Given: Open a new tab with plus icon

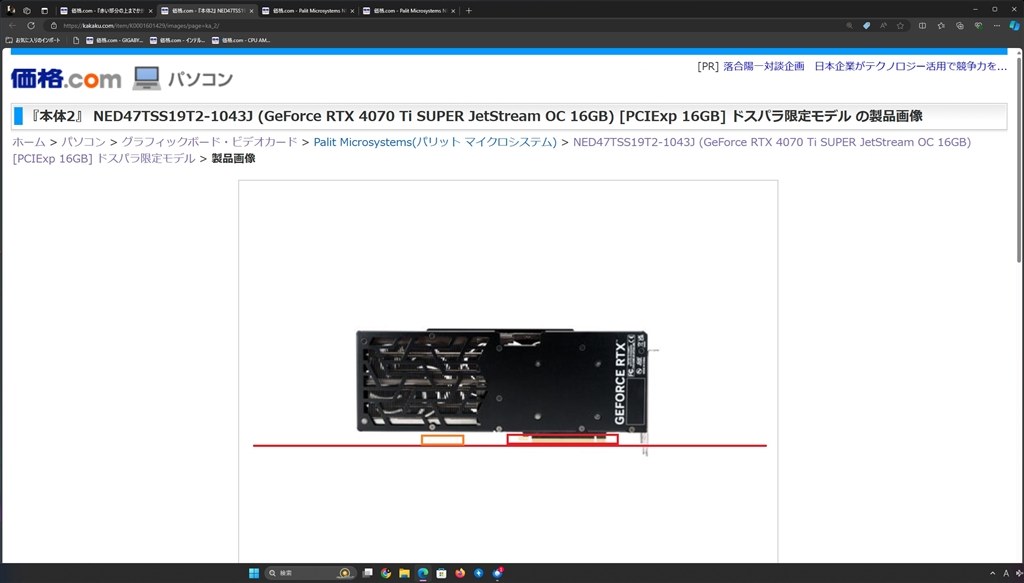Looking at the screenshot, I should tap(468, 10).
